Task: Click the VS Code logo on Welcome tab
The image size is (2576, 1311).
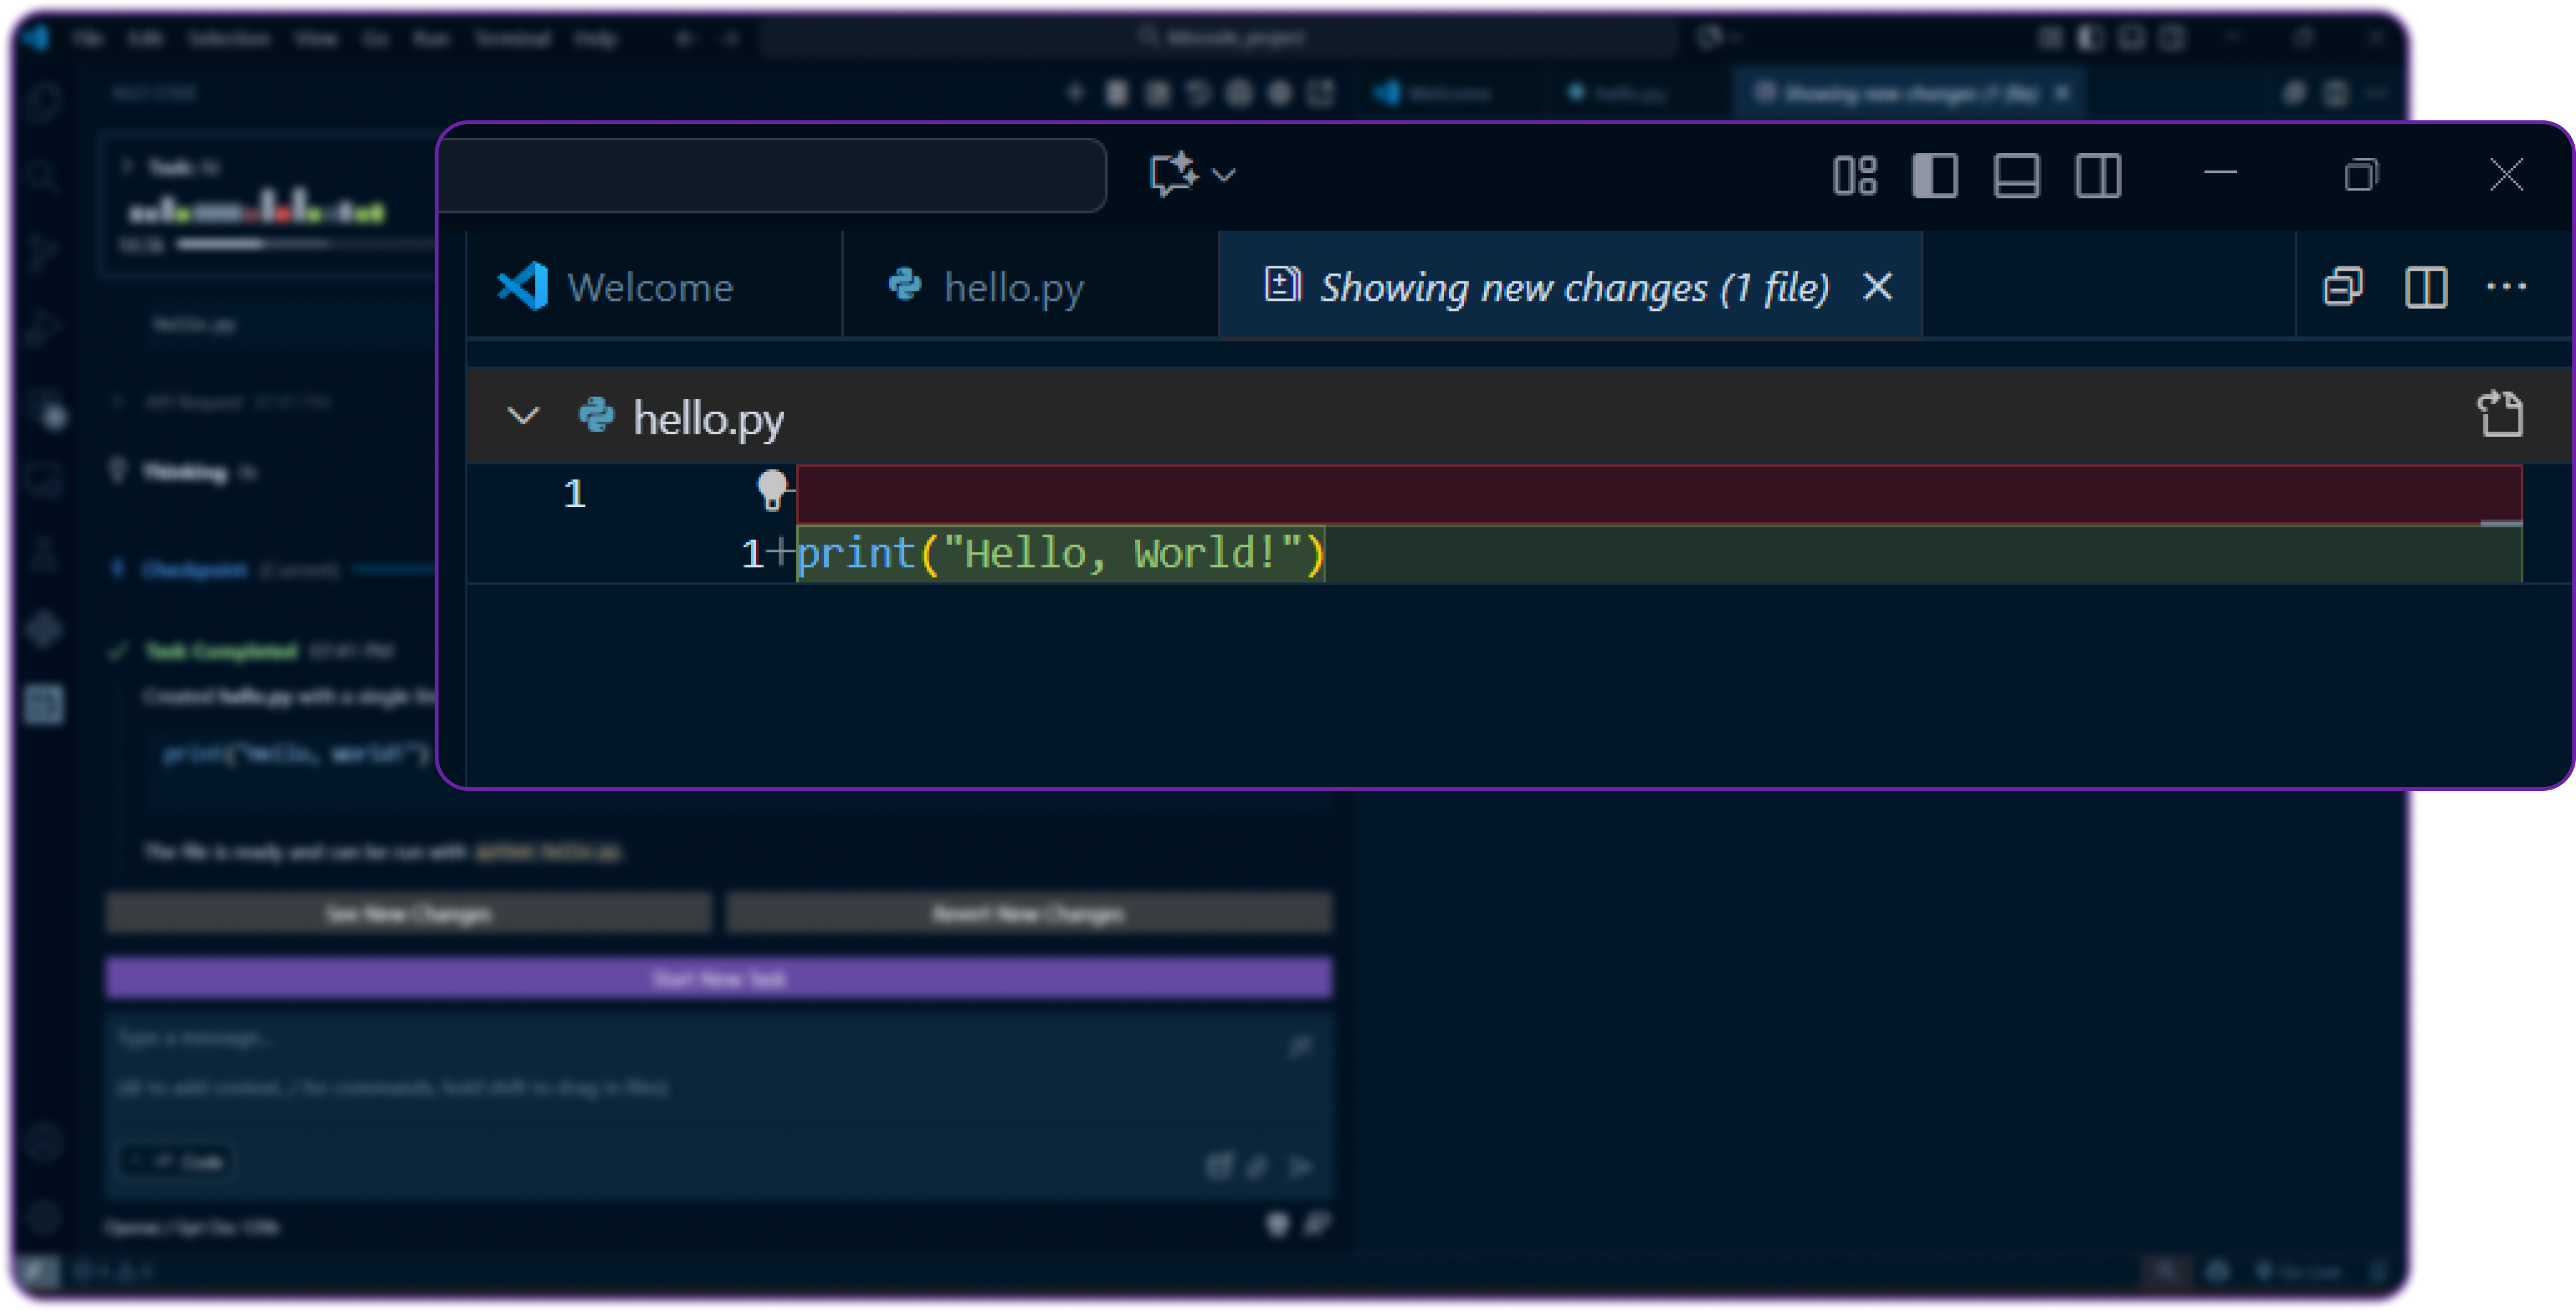Action: [x=523, y=286]
